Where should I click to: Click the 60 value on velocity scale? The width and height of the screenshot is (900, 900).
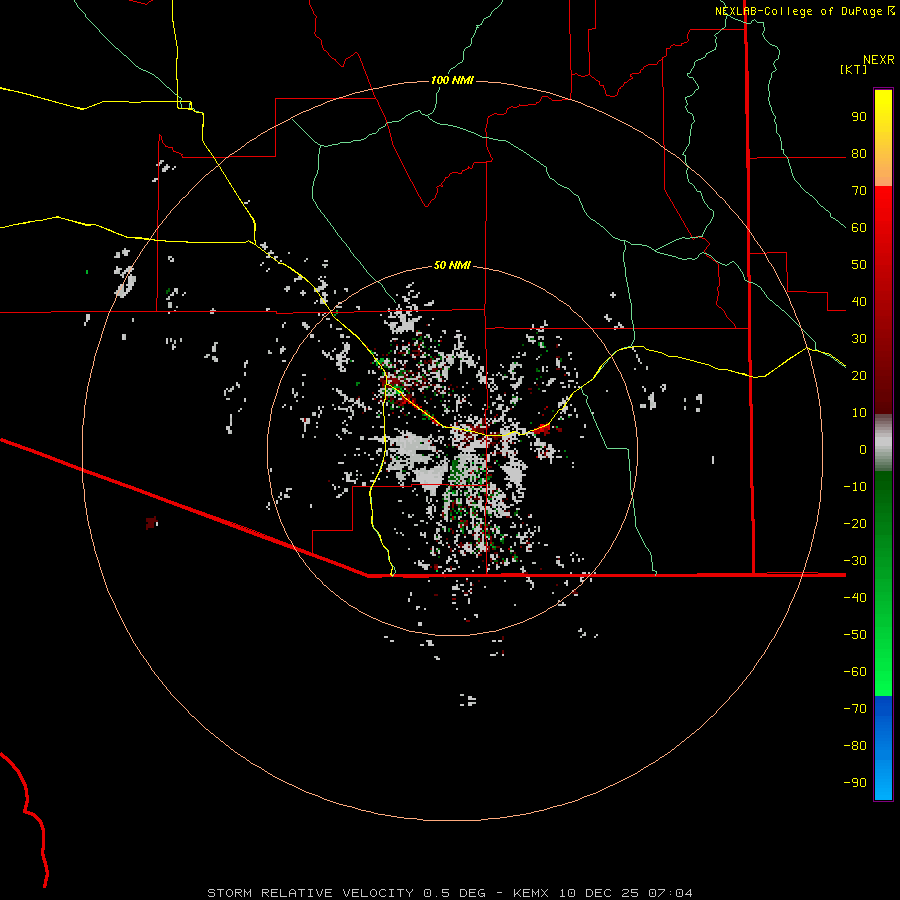tap(859, 228)
